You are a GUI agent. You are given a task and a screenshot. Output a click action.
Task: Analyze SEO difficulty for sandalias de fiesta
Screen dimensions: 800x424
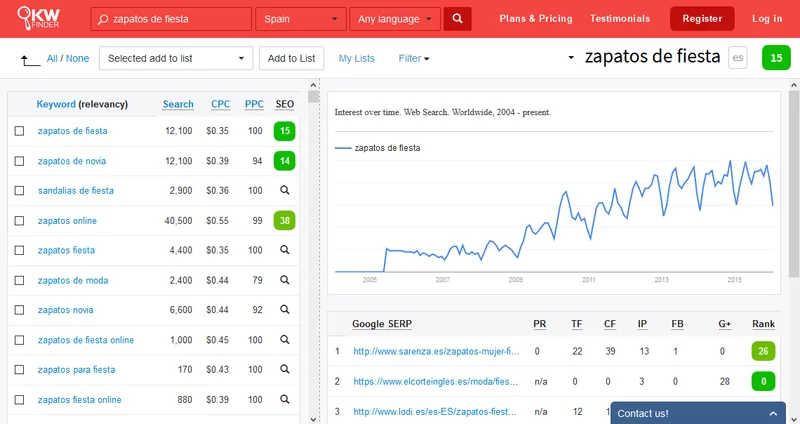(285, 190)
